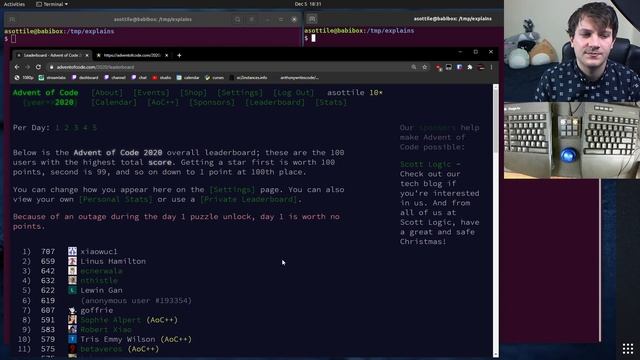Click new tab icon in left terminal

pyautogui.click(x=12, y=19)
